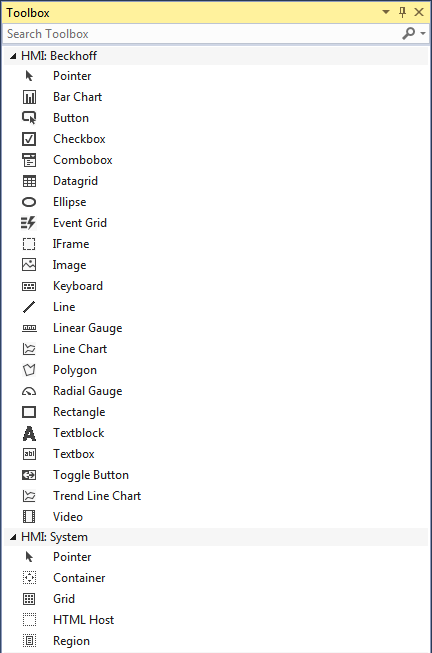432x653 pixels.
Task: Click the Button label text
Action: pos(71,118)
